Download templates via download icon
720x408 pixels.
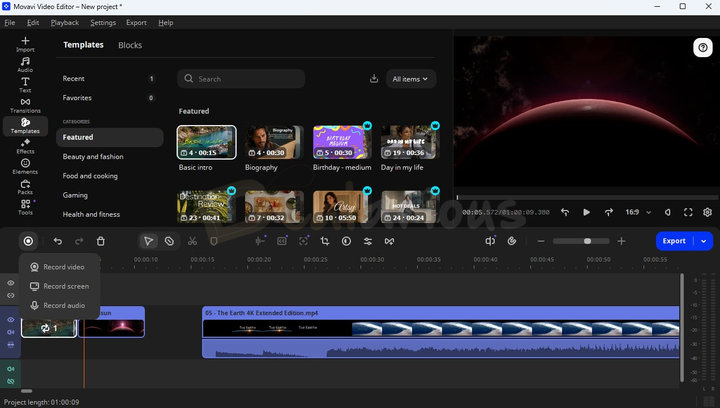[374, 78]
